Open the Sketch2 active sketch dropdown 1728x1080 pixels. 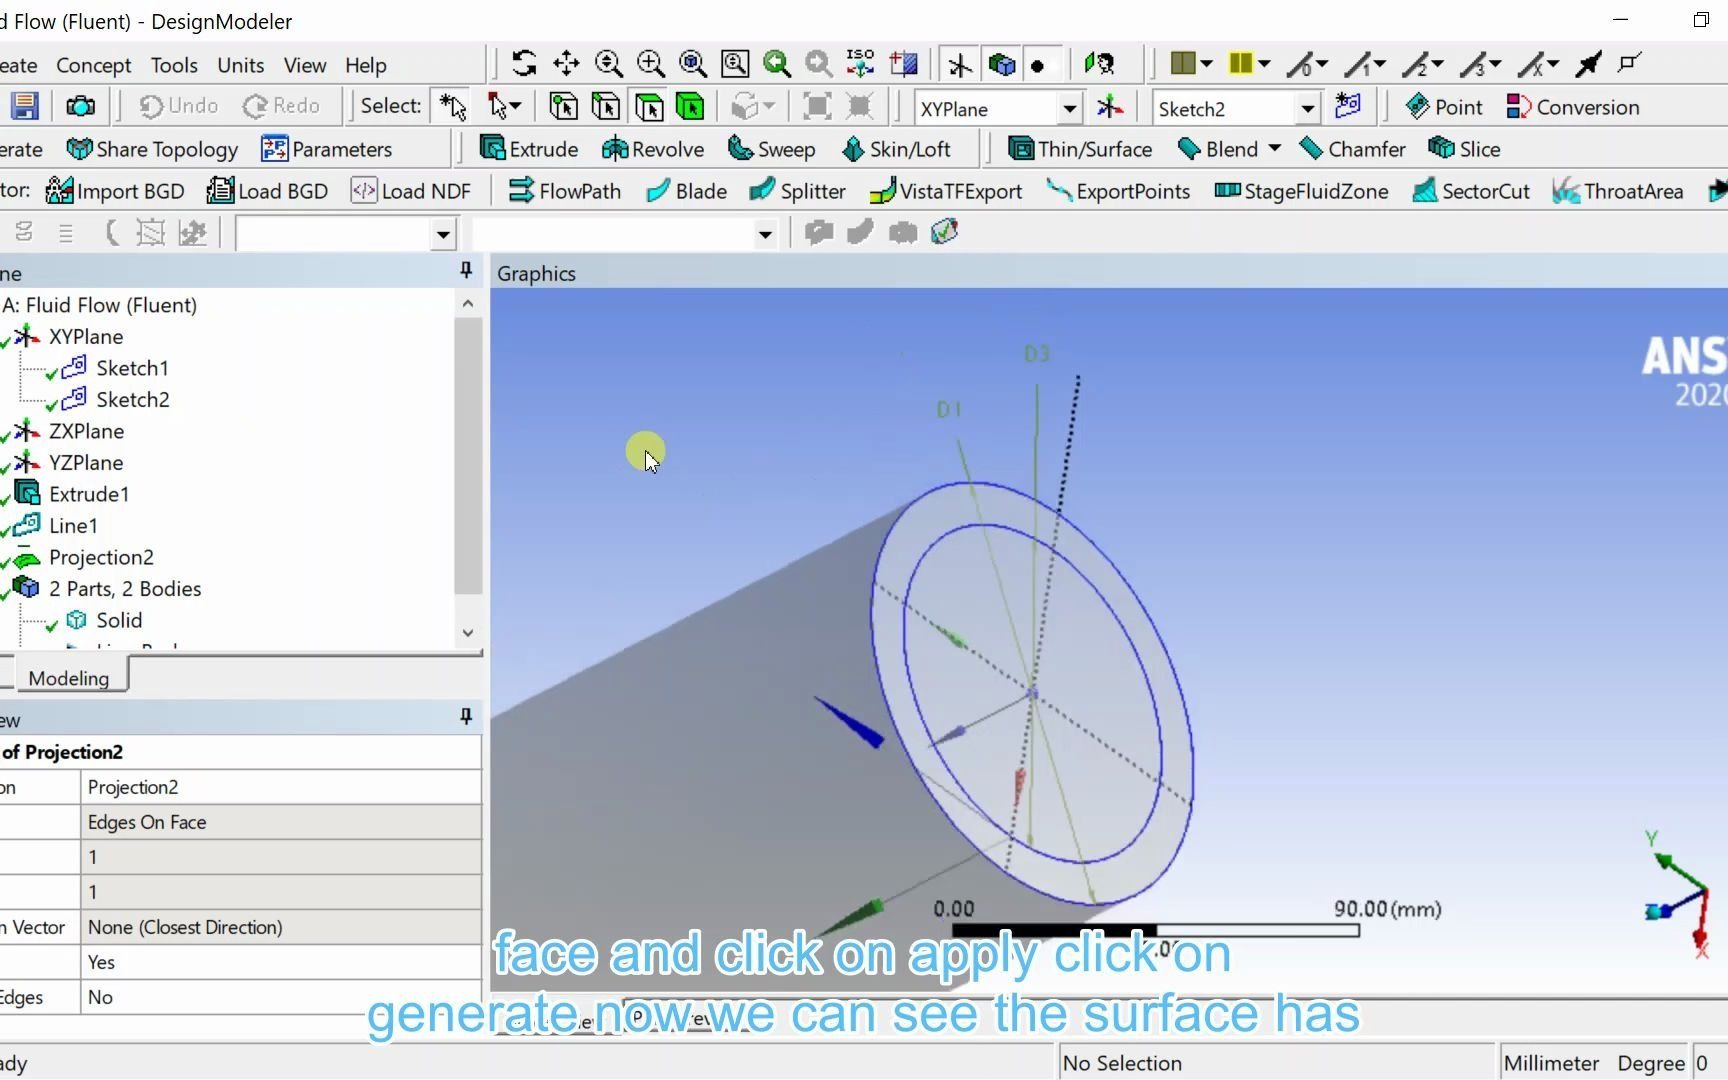pyautogui.click(x=1307, y=108)
